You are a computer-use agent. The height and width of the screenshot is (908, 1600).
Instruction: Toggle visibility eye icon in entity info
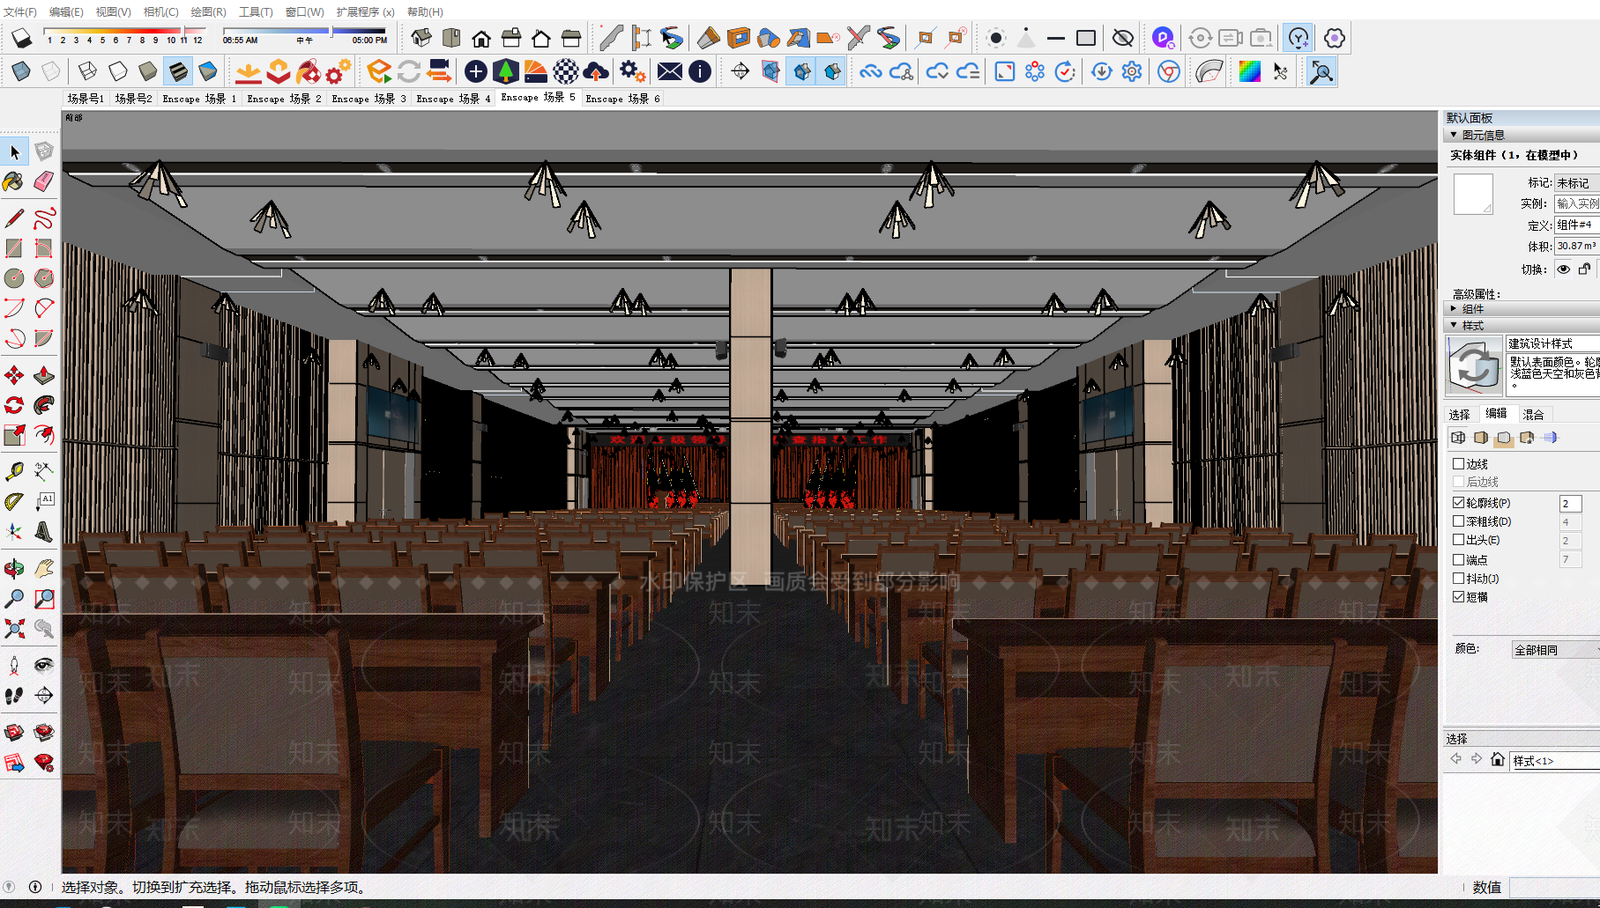(1563, 269)
